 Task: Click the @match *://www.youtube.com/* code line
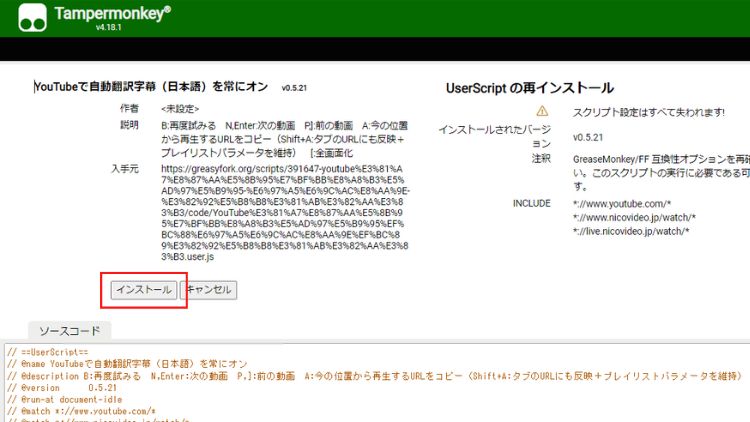[81, 411]
